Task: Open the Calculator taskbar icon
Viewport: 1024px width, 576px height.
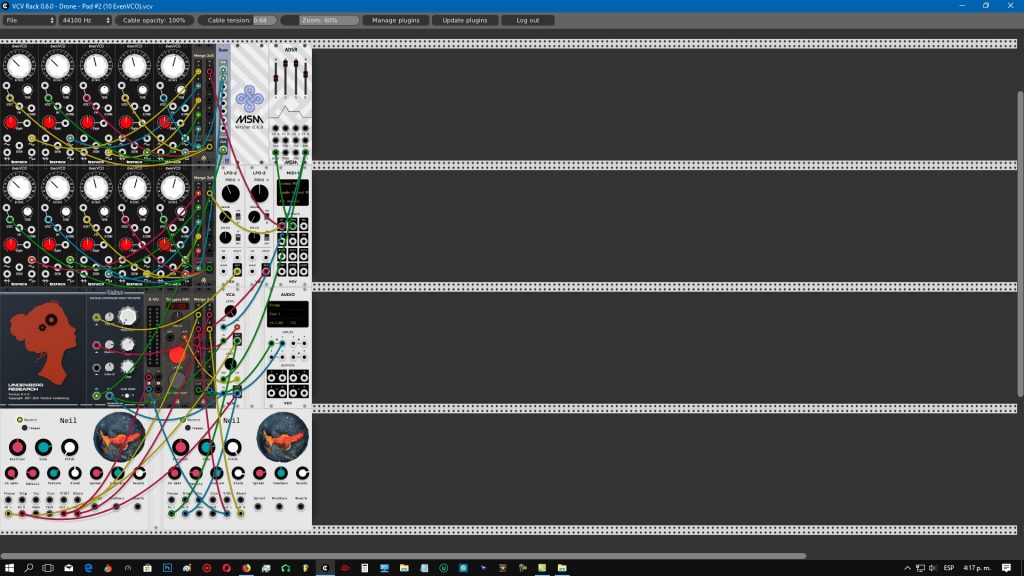Action: [364, 568]
